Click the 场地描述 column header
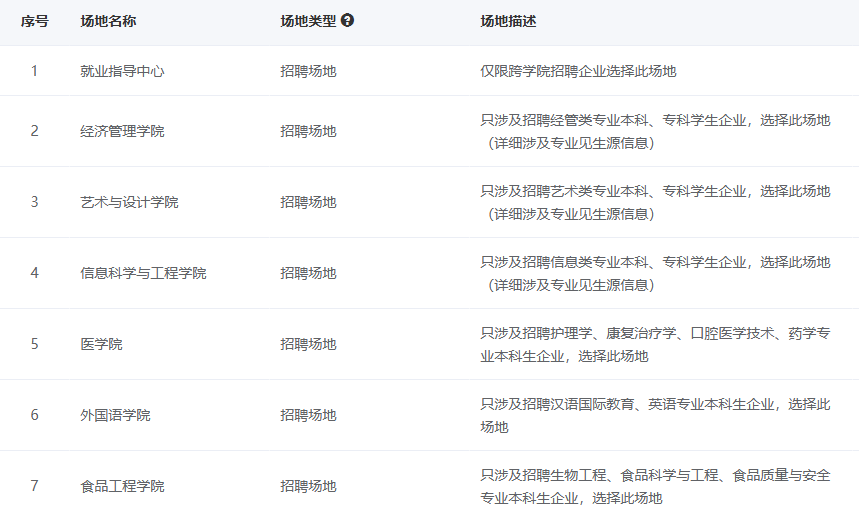The width and height of the screenshot is (859, 516). pyautogui.click(x=508, y=21)
